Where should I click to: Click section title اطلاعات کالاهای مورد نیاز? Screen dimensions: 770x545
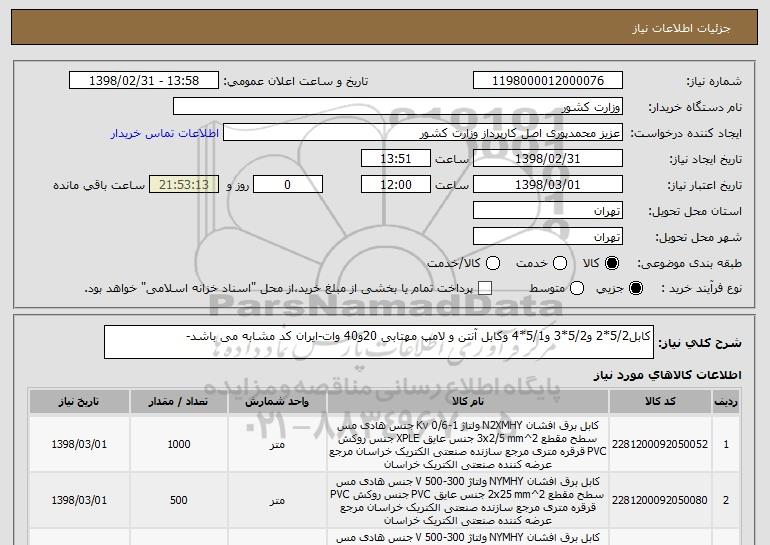(x=667, y=375)
